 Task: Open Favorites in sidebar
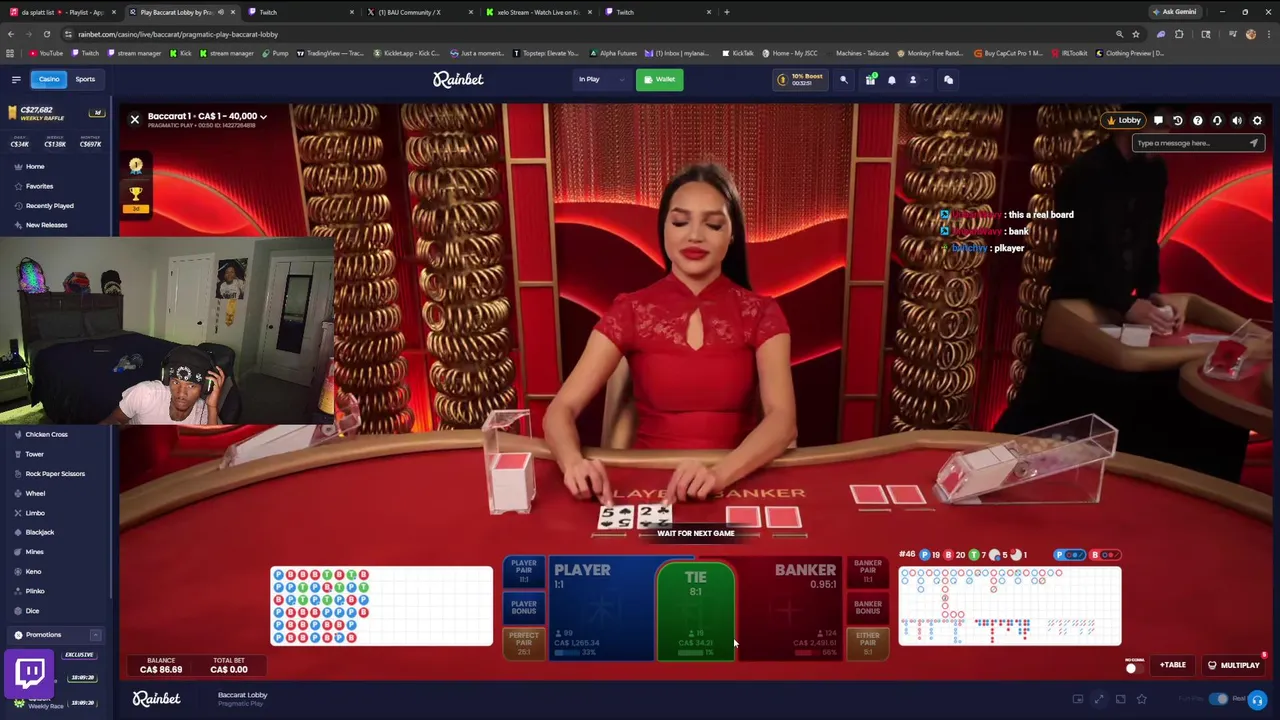[39, 186]
